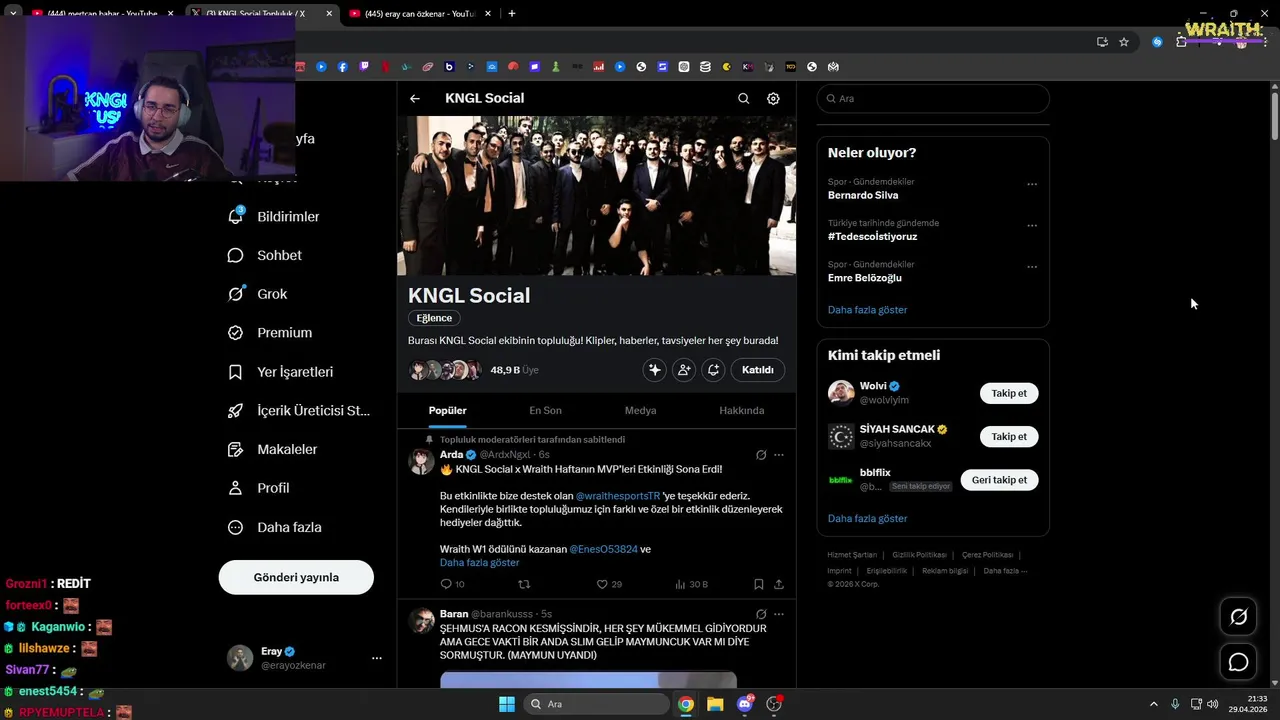Open floating Grok button at bottom right
This screenshot has width=1280, height=720.
pyautogui.click(x=1238, y=617)
